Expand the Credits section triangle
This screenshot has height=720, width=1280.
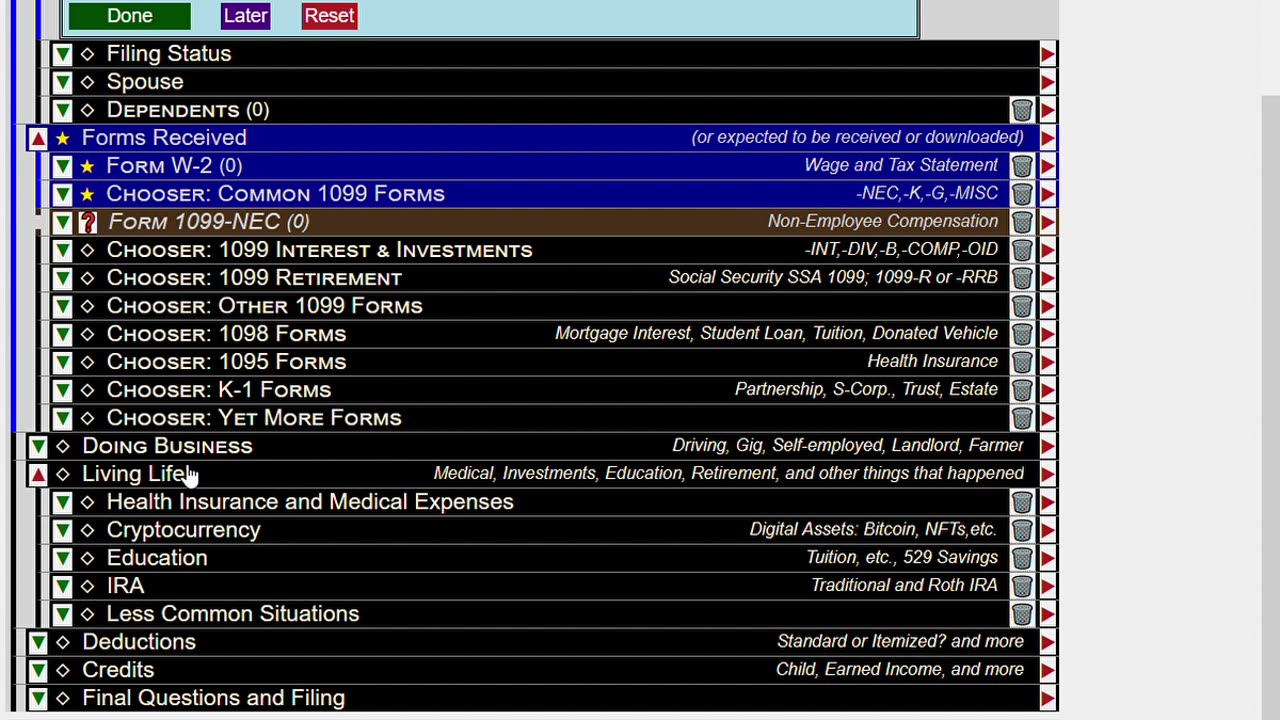coord(37,670)
